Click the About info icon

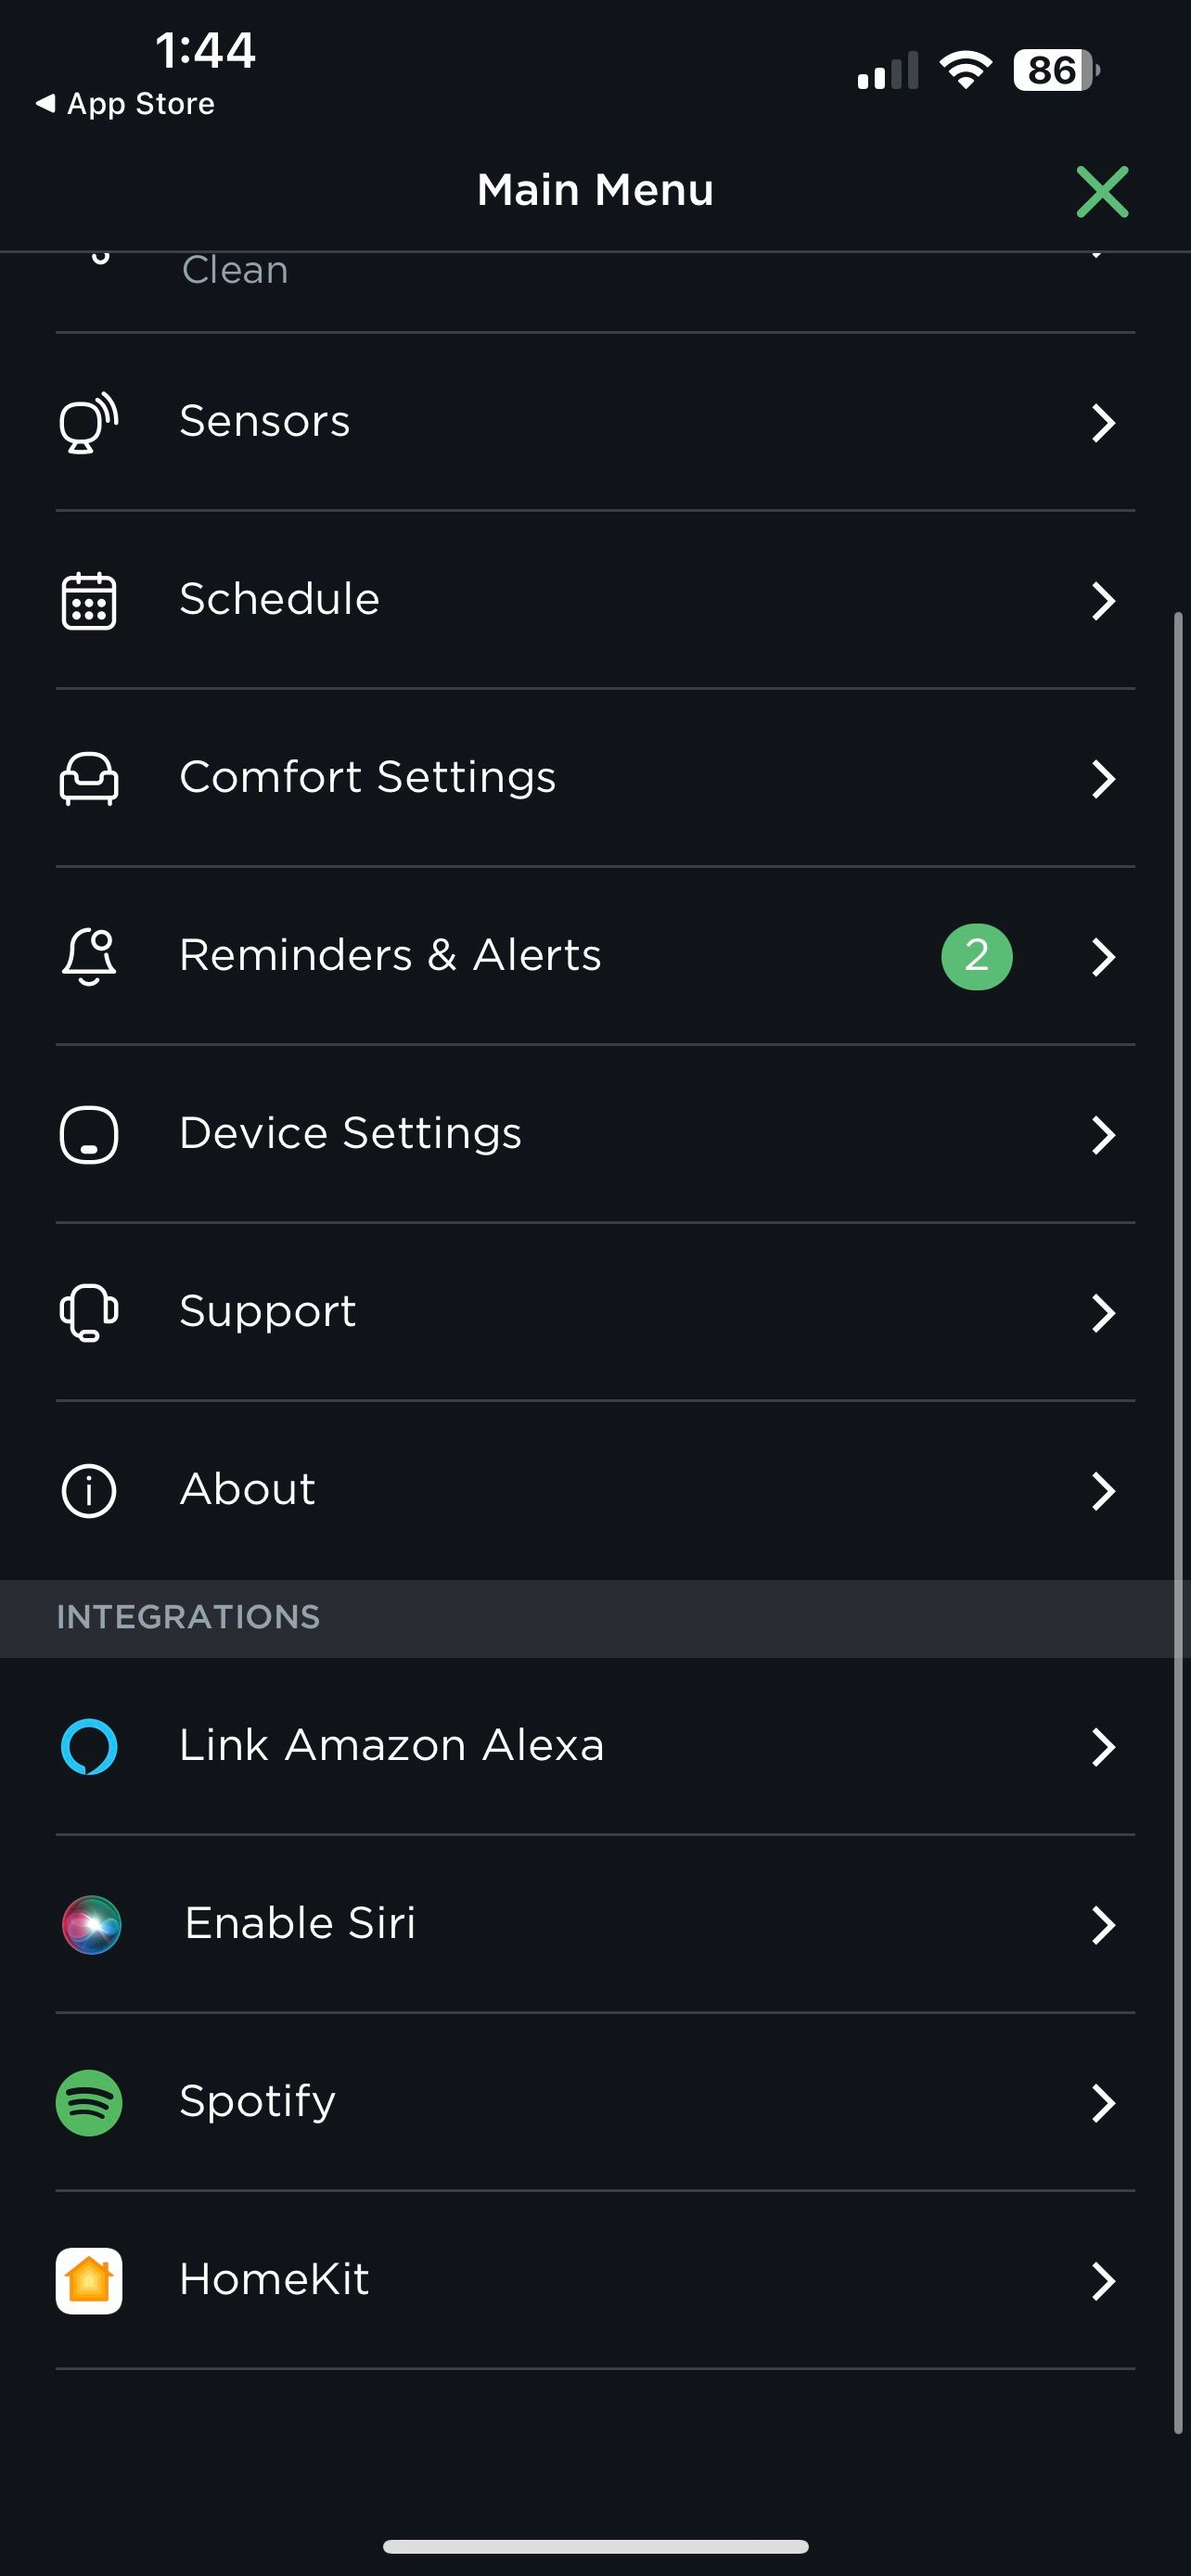(88, 1490)
